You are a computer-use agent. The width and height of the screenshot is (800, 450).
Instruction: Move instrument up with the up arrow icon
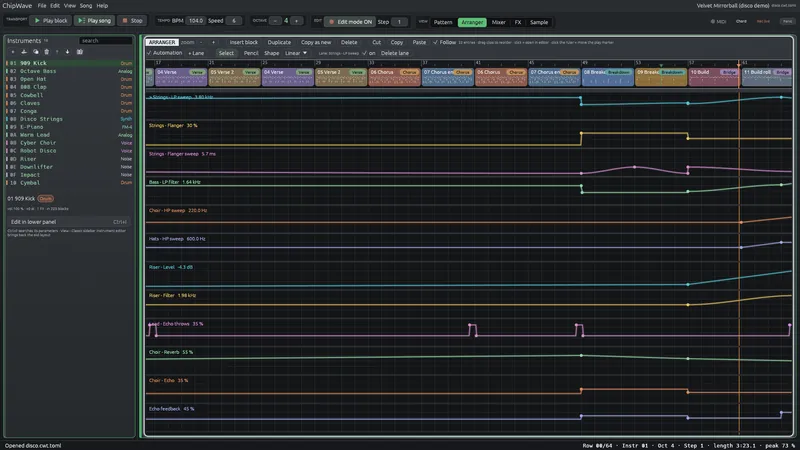(57, 52)
